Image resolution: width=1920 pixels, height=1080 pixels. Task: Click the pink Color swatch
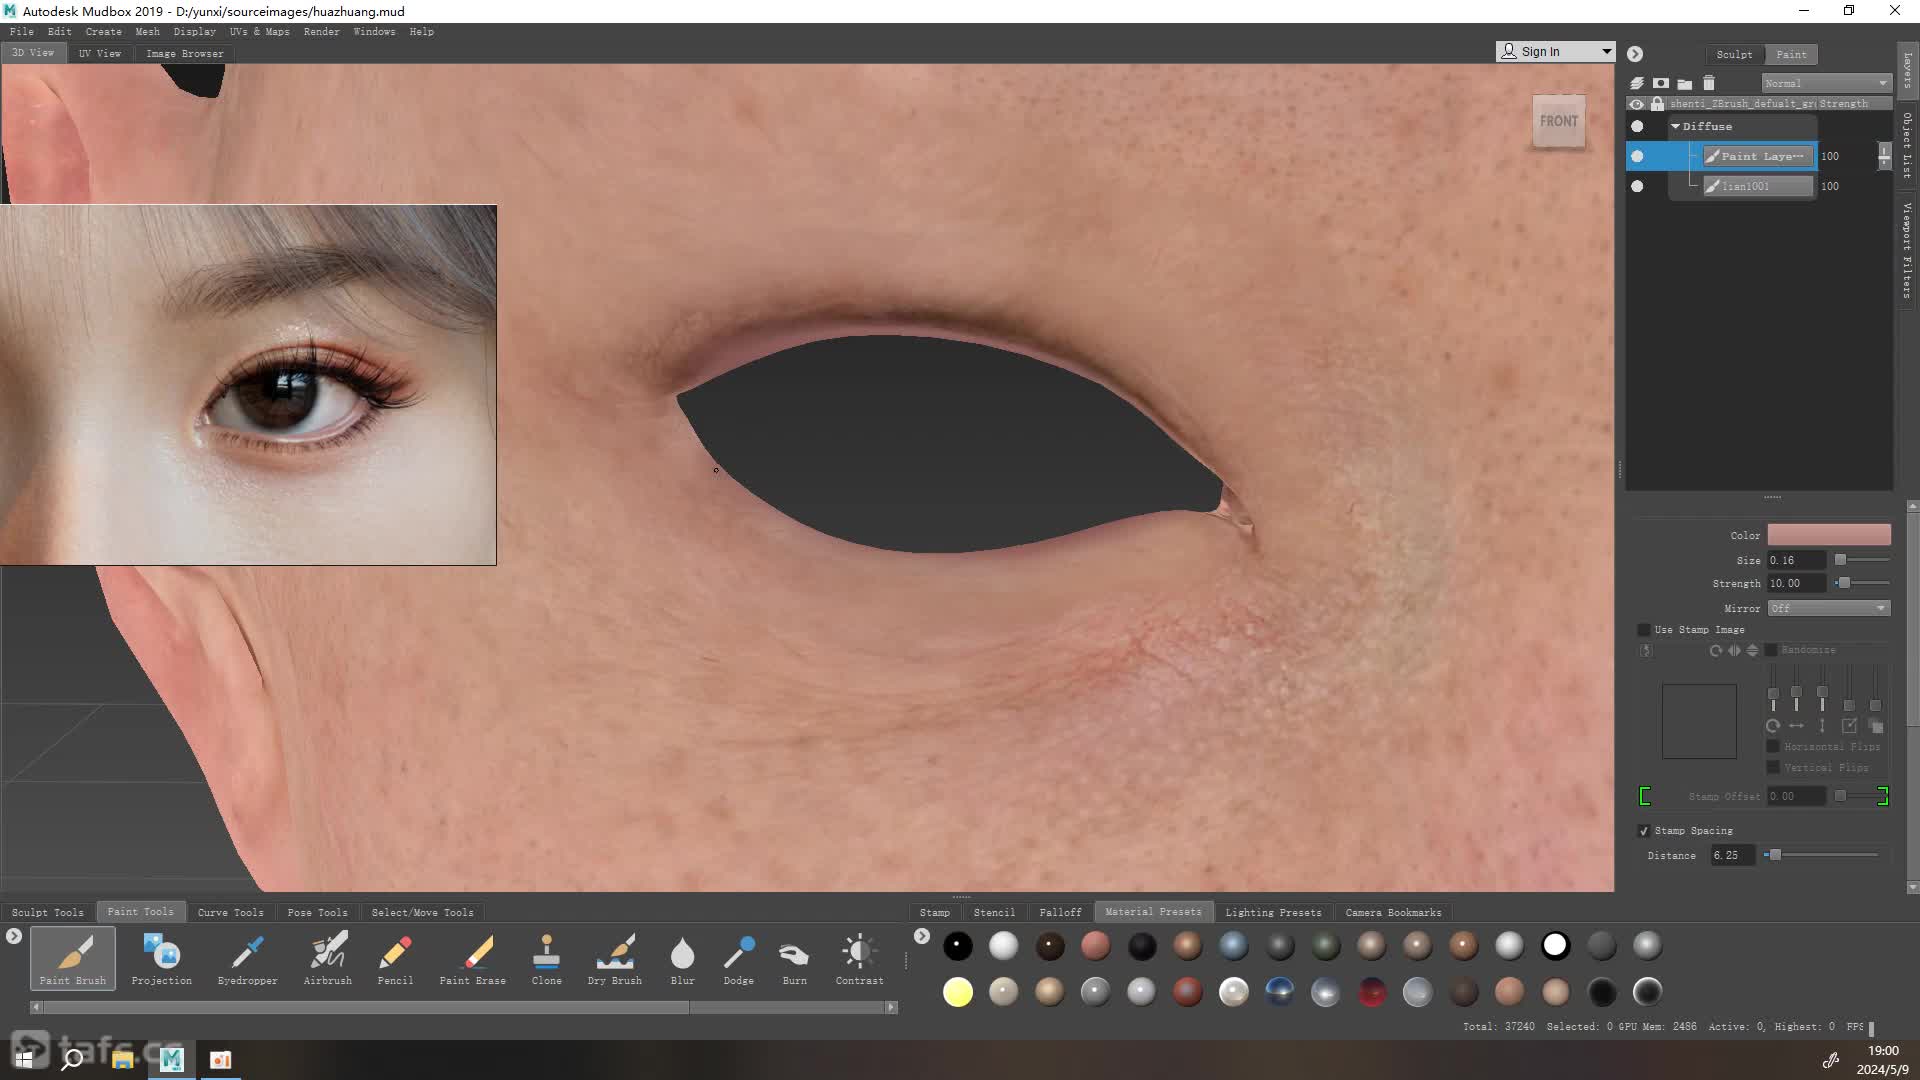[x=1829, y=535]
